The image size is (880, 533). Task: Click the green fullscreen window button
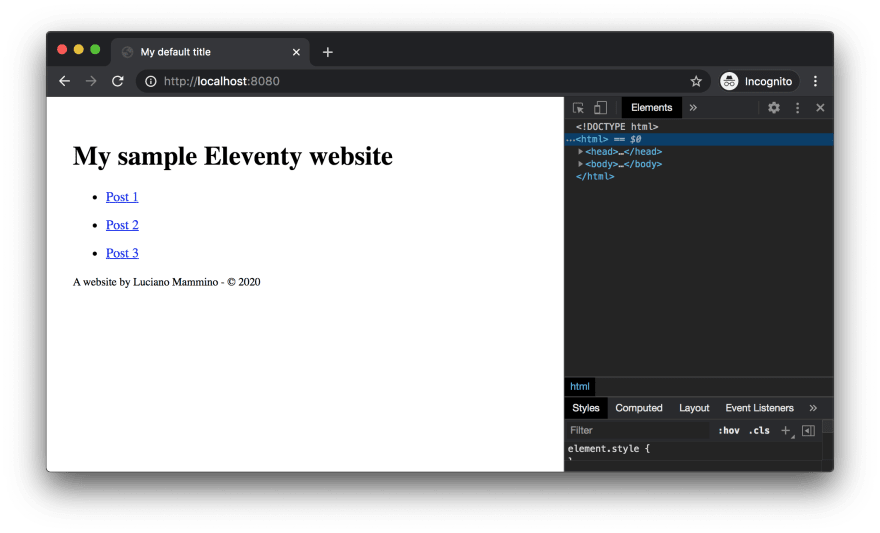(x=95, y=49)
